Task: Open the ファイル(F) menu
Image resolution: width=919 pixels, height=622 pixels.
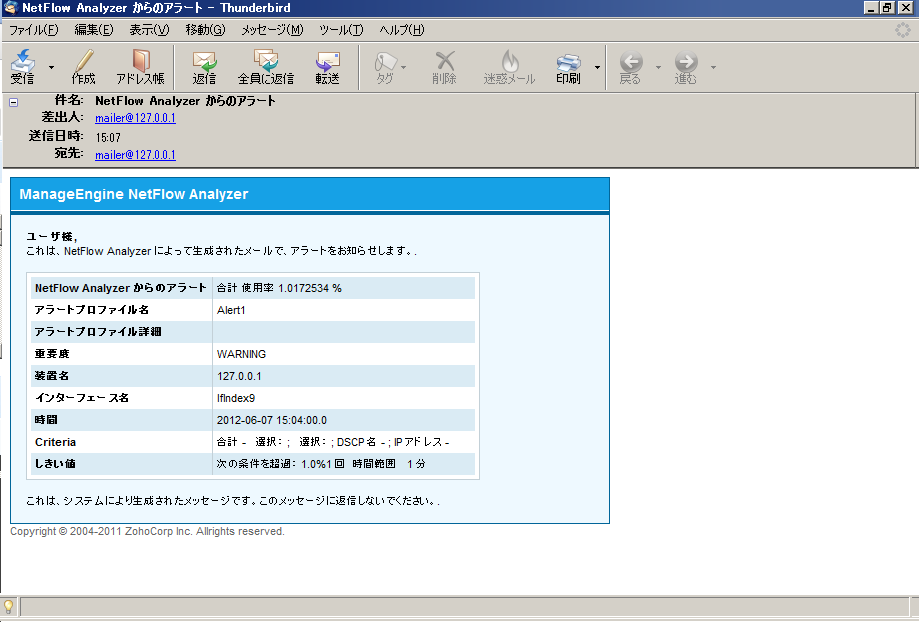Action: (x=34, y=30)
